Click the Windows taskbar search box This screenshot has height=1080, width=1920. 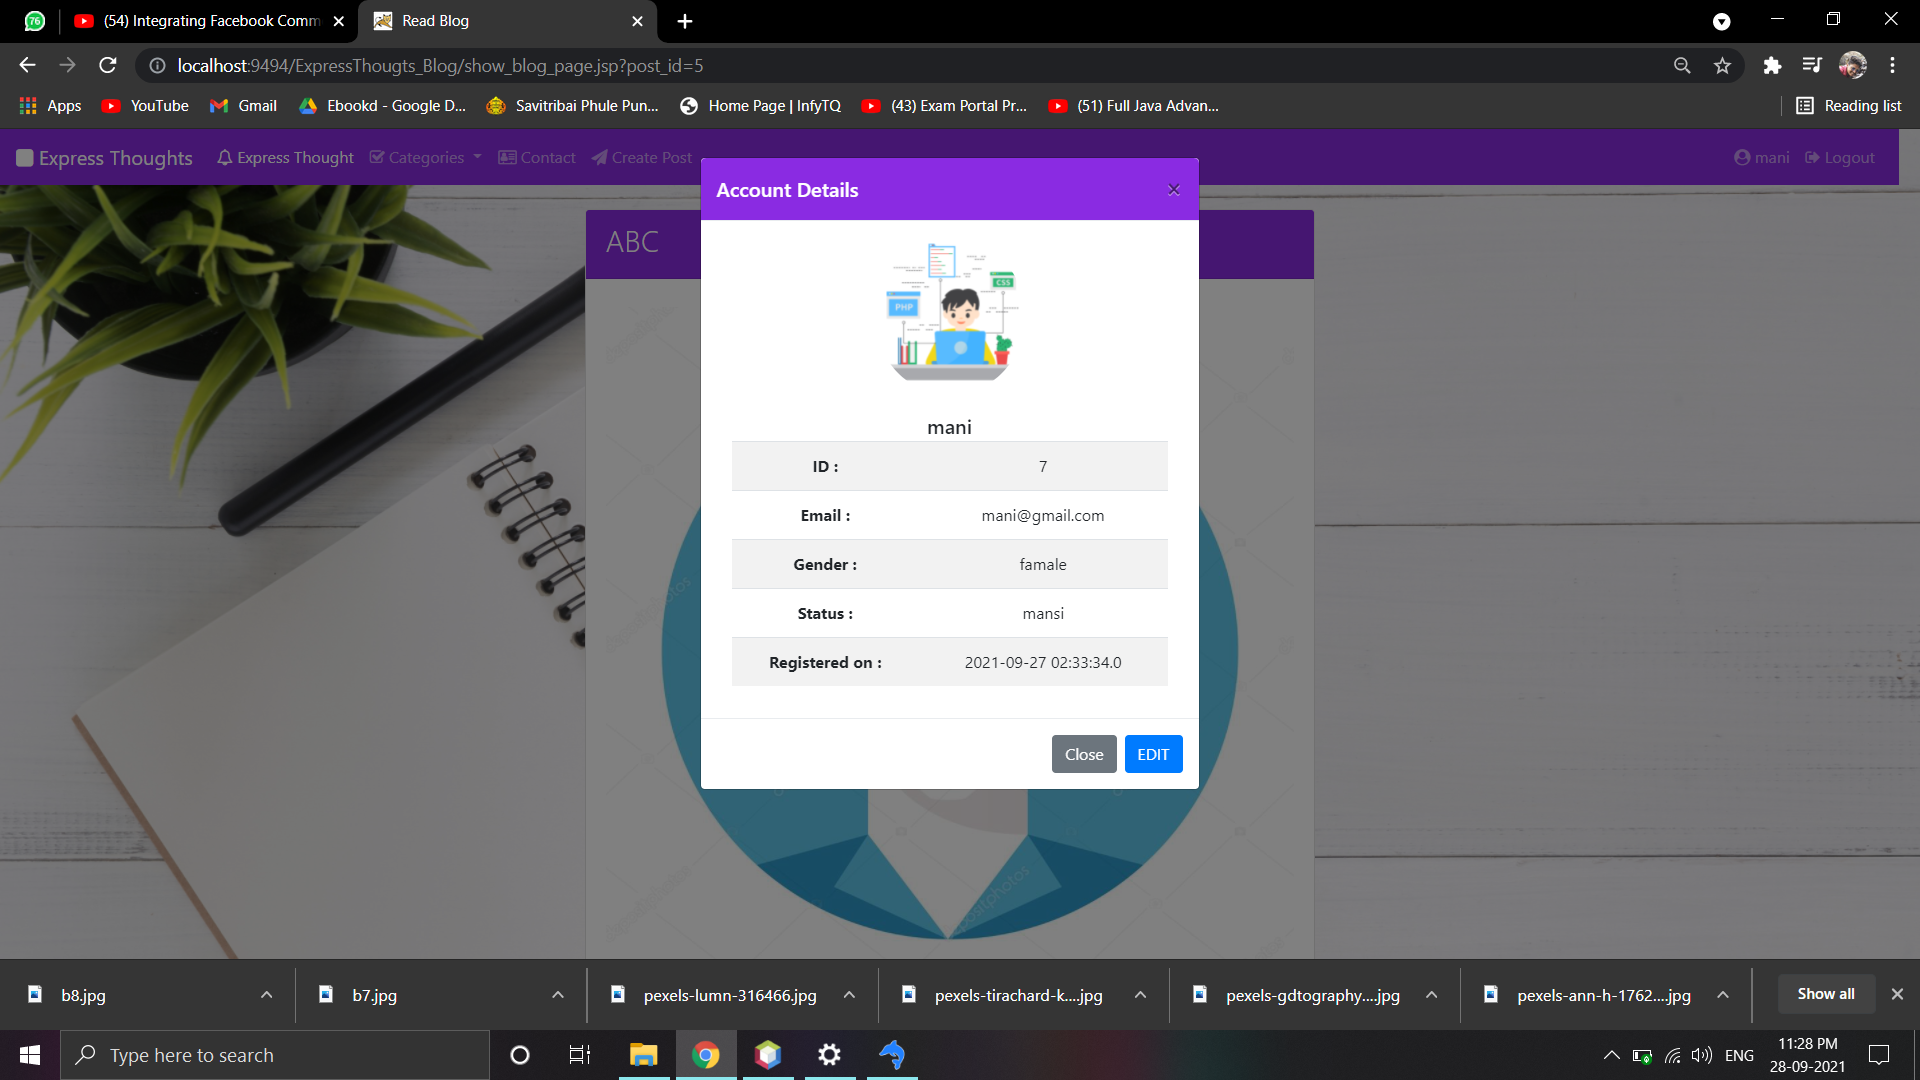coord(275,1055)
